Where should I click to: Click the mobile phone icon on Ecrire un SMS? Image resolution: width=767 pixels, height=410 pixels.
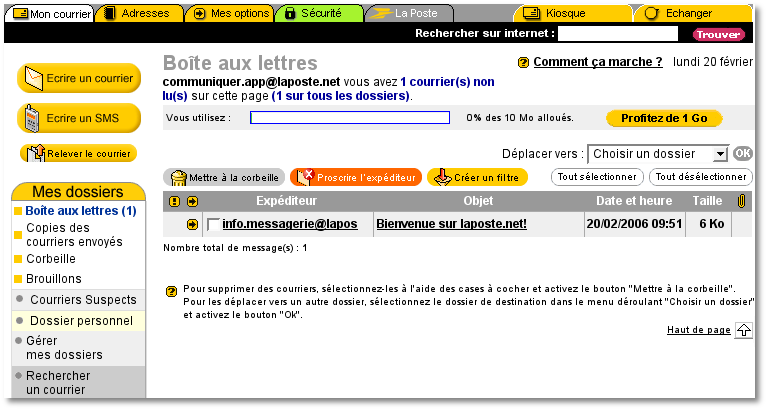[32, 118]
